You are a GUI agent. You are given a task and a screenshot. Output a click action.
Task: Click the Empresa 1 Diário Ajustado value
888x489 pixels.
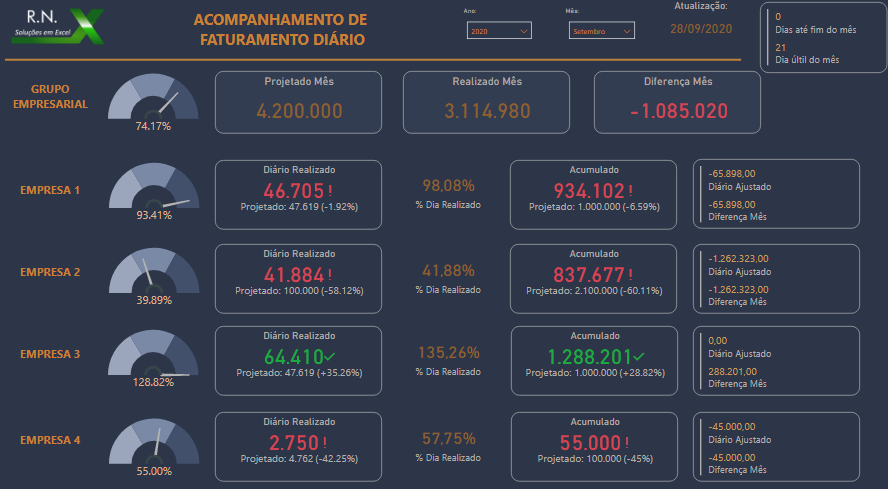click(x=731, y=173)
